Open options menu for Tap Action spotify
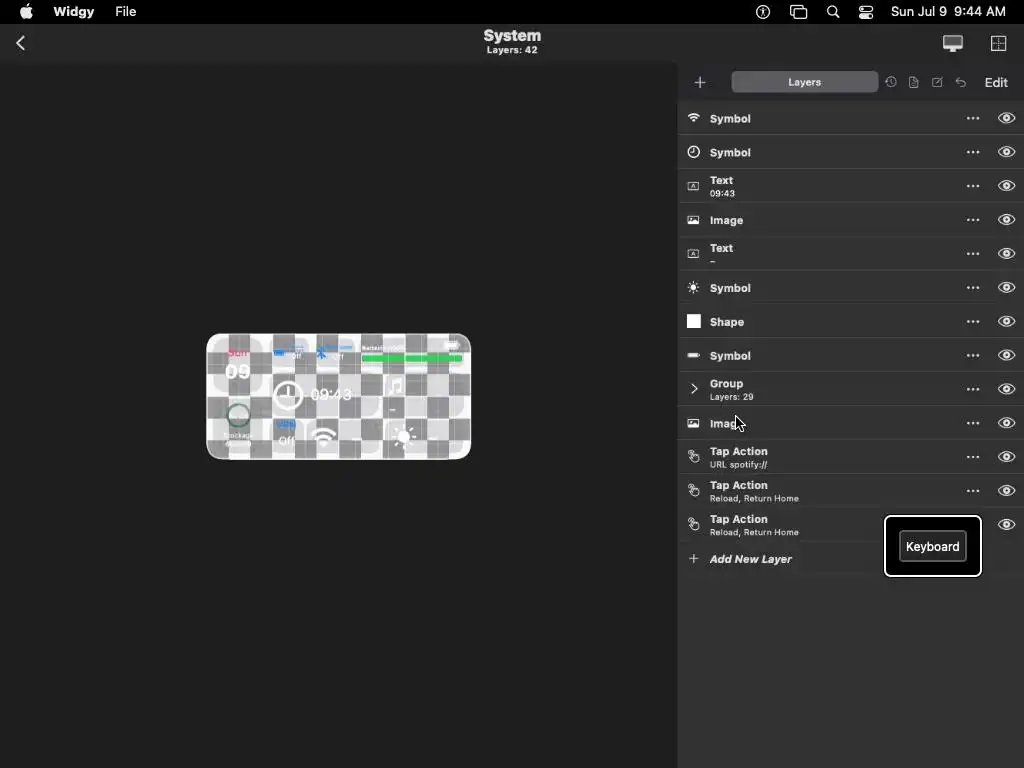The image size is (1024, 768). click(972, 457)
